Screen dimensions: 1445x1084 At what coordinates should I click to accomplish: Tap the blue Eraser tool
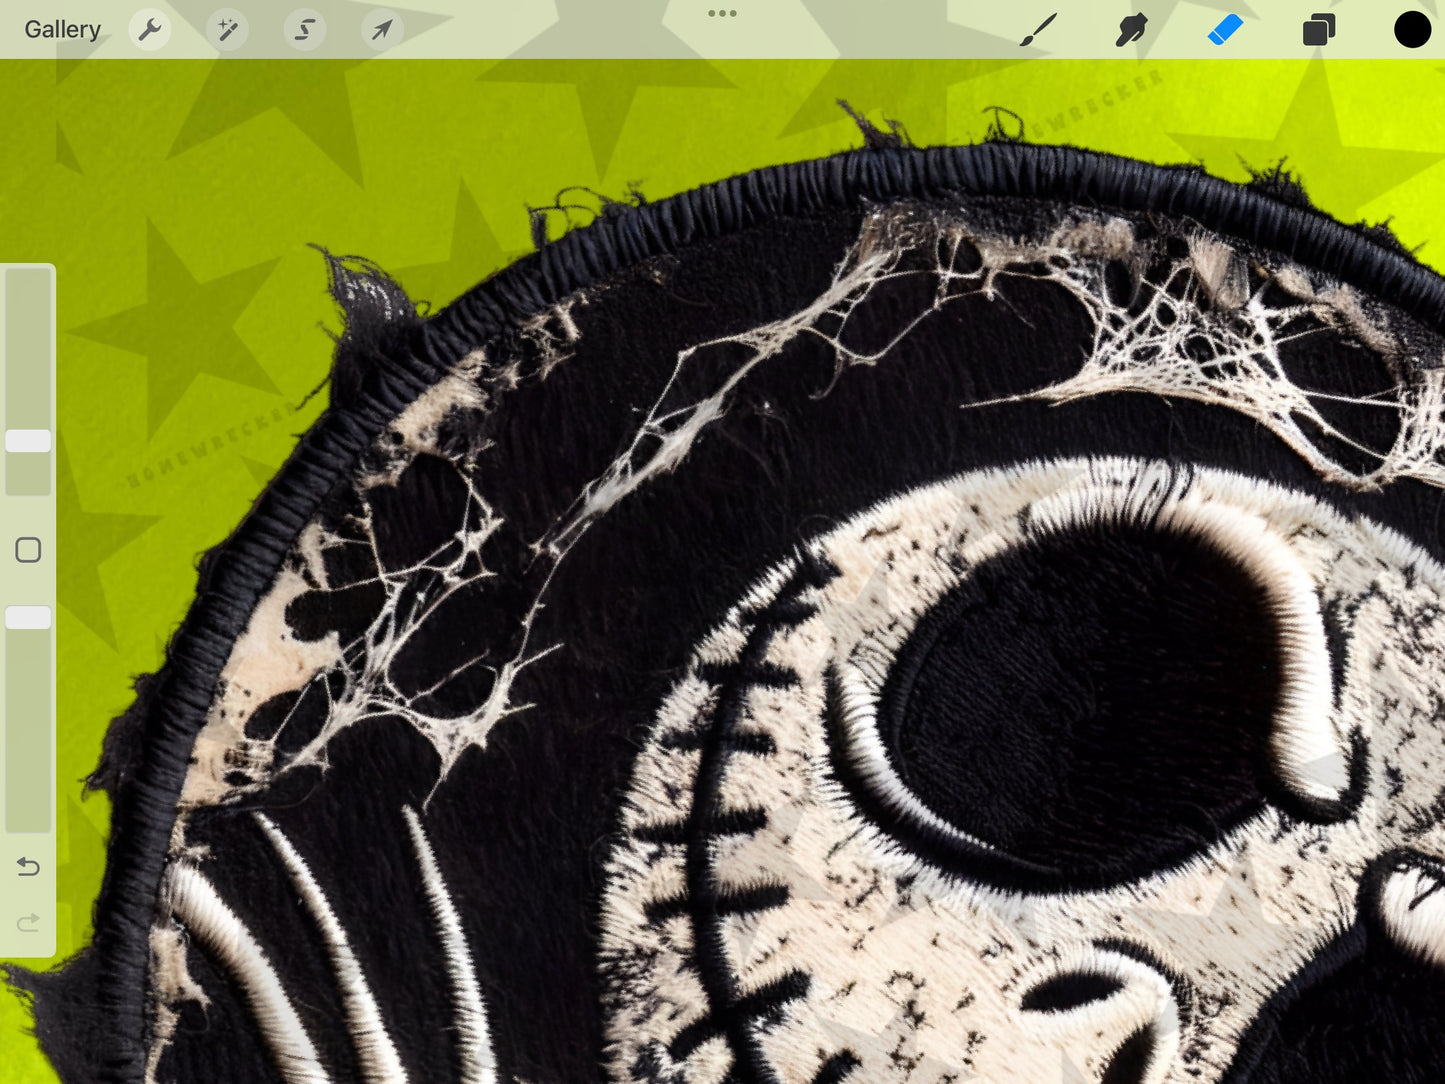[1225, 30]
